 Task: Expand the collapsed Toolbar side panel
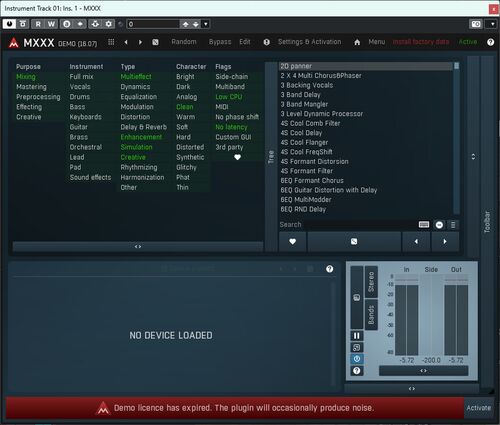click(x=487, y=222)
